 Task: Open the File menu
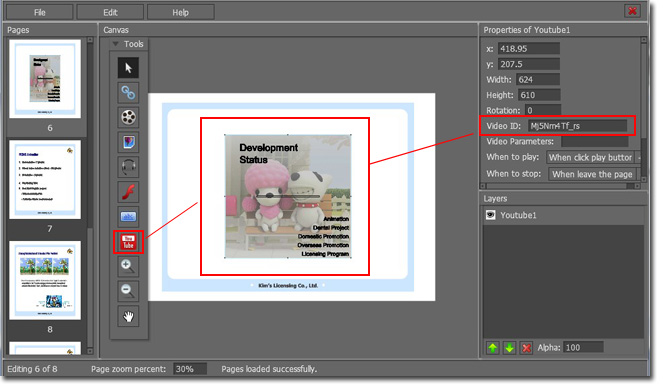(39, 12)
